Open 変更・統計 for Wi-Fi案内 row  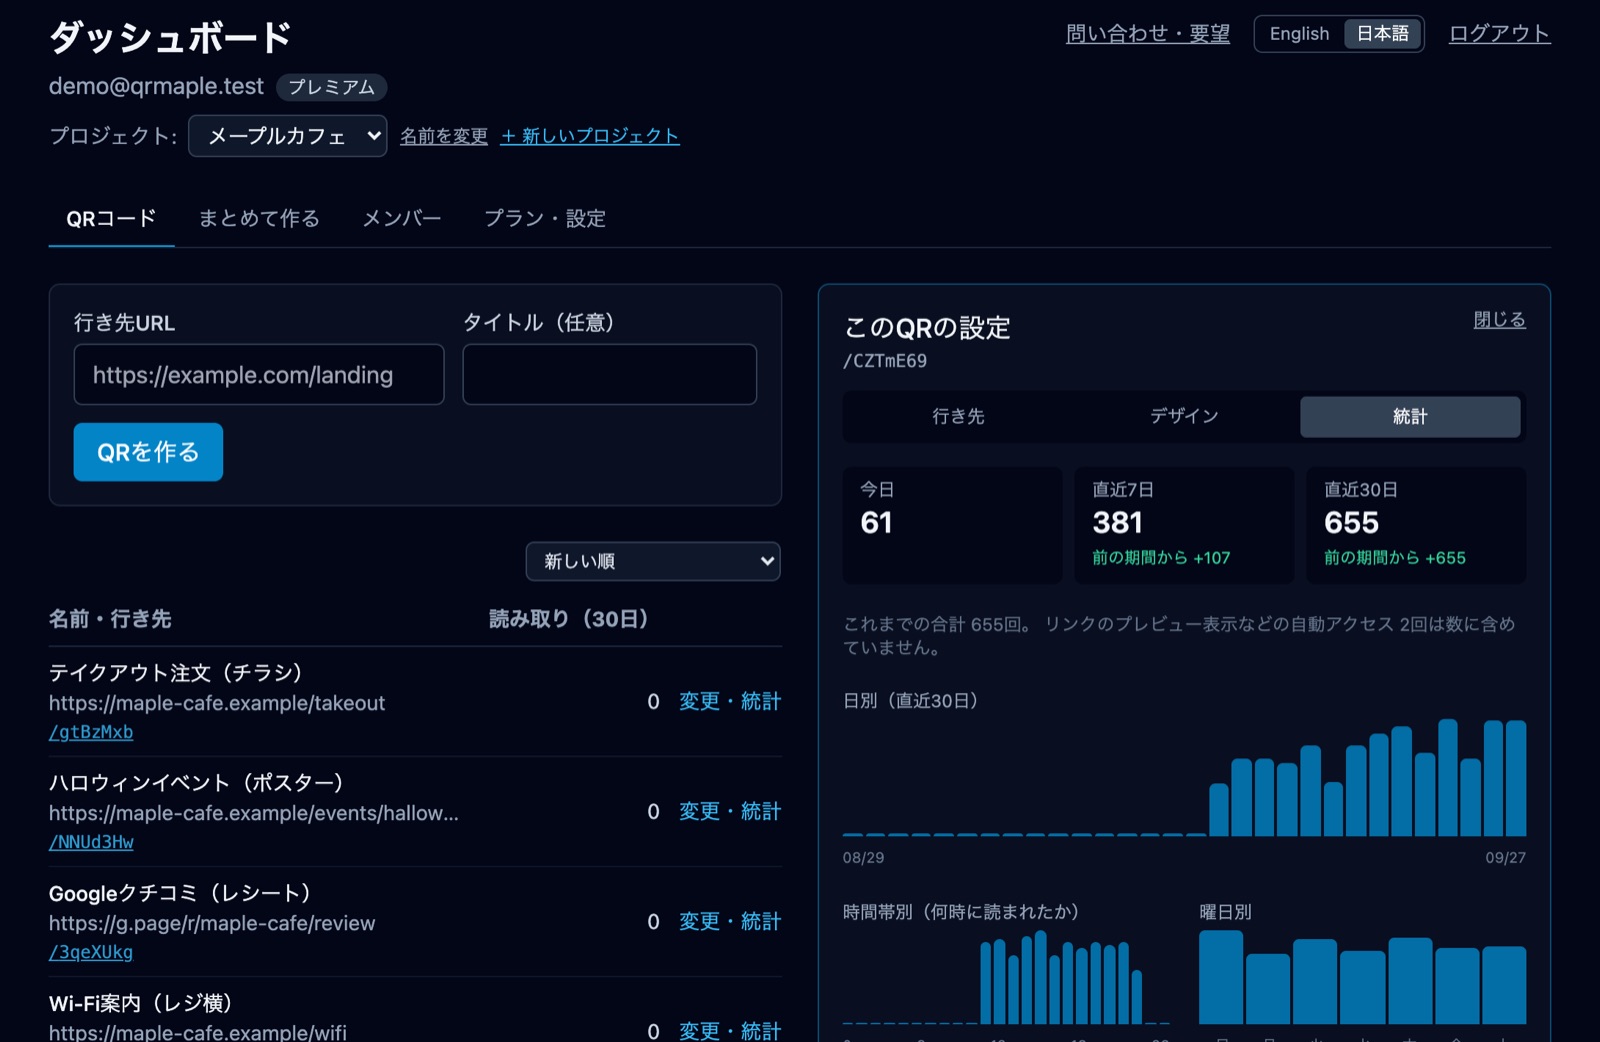[730, 1031]
